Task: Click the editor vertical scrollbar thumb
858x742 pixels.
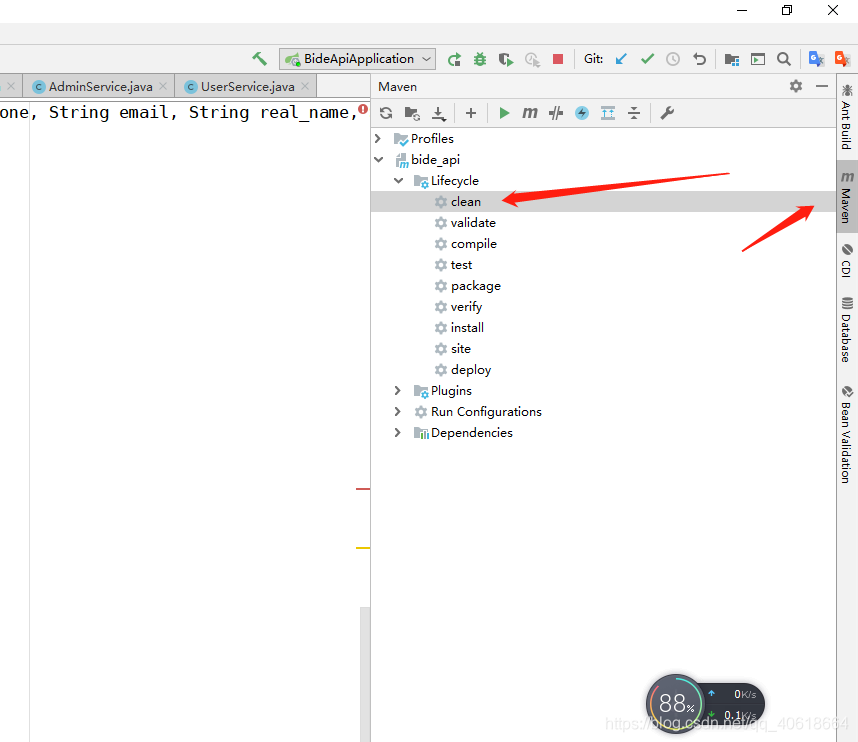Action: [365, 674]
